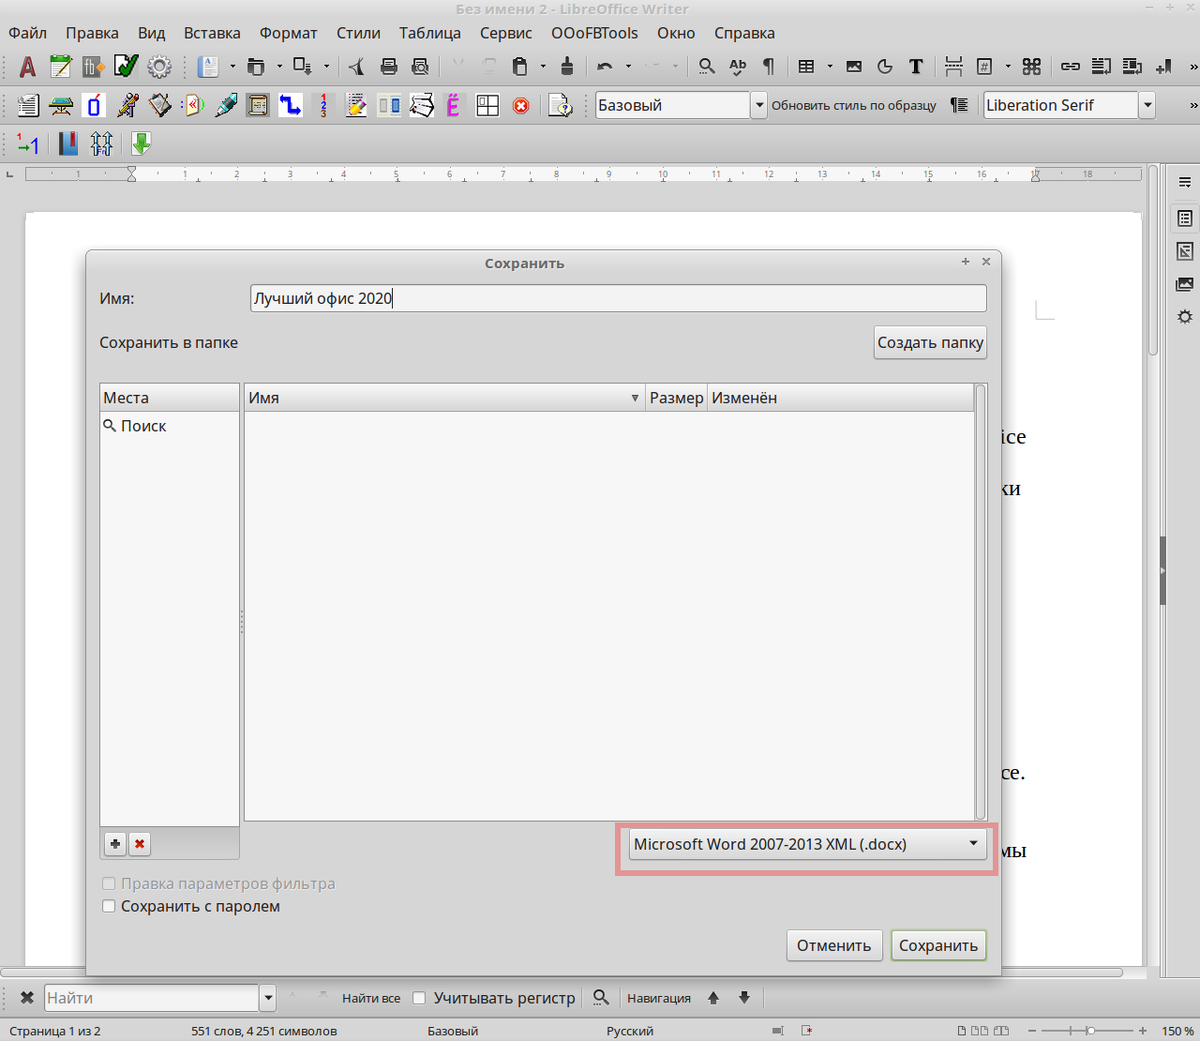Select 'Поиск' in Места list
The height and width of the screenshot is (1041, 1200).
[169, 426]
